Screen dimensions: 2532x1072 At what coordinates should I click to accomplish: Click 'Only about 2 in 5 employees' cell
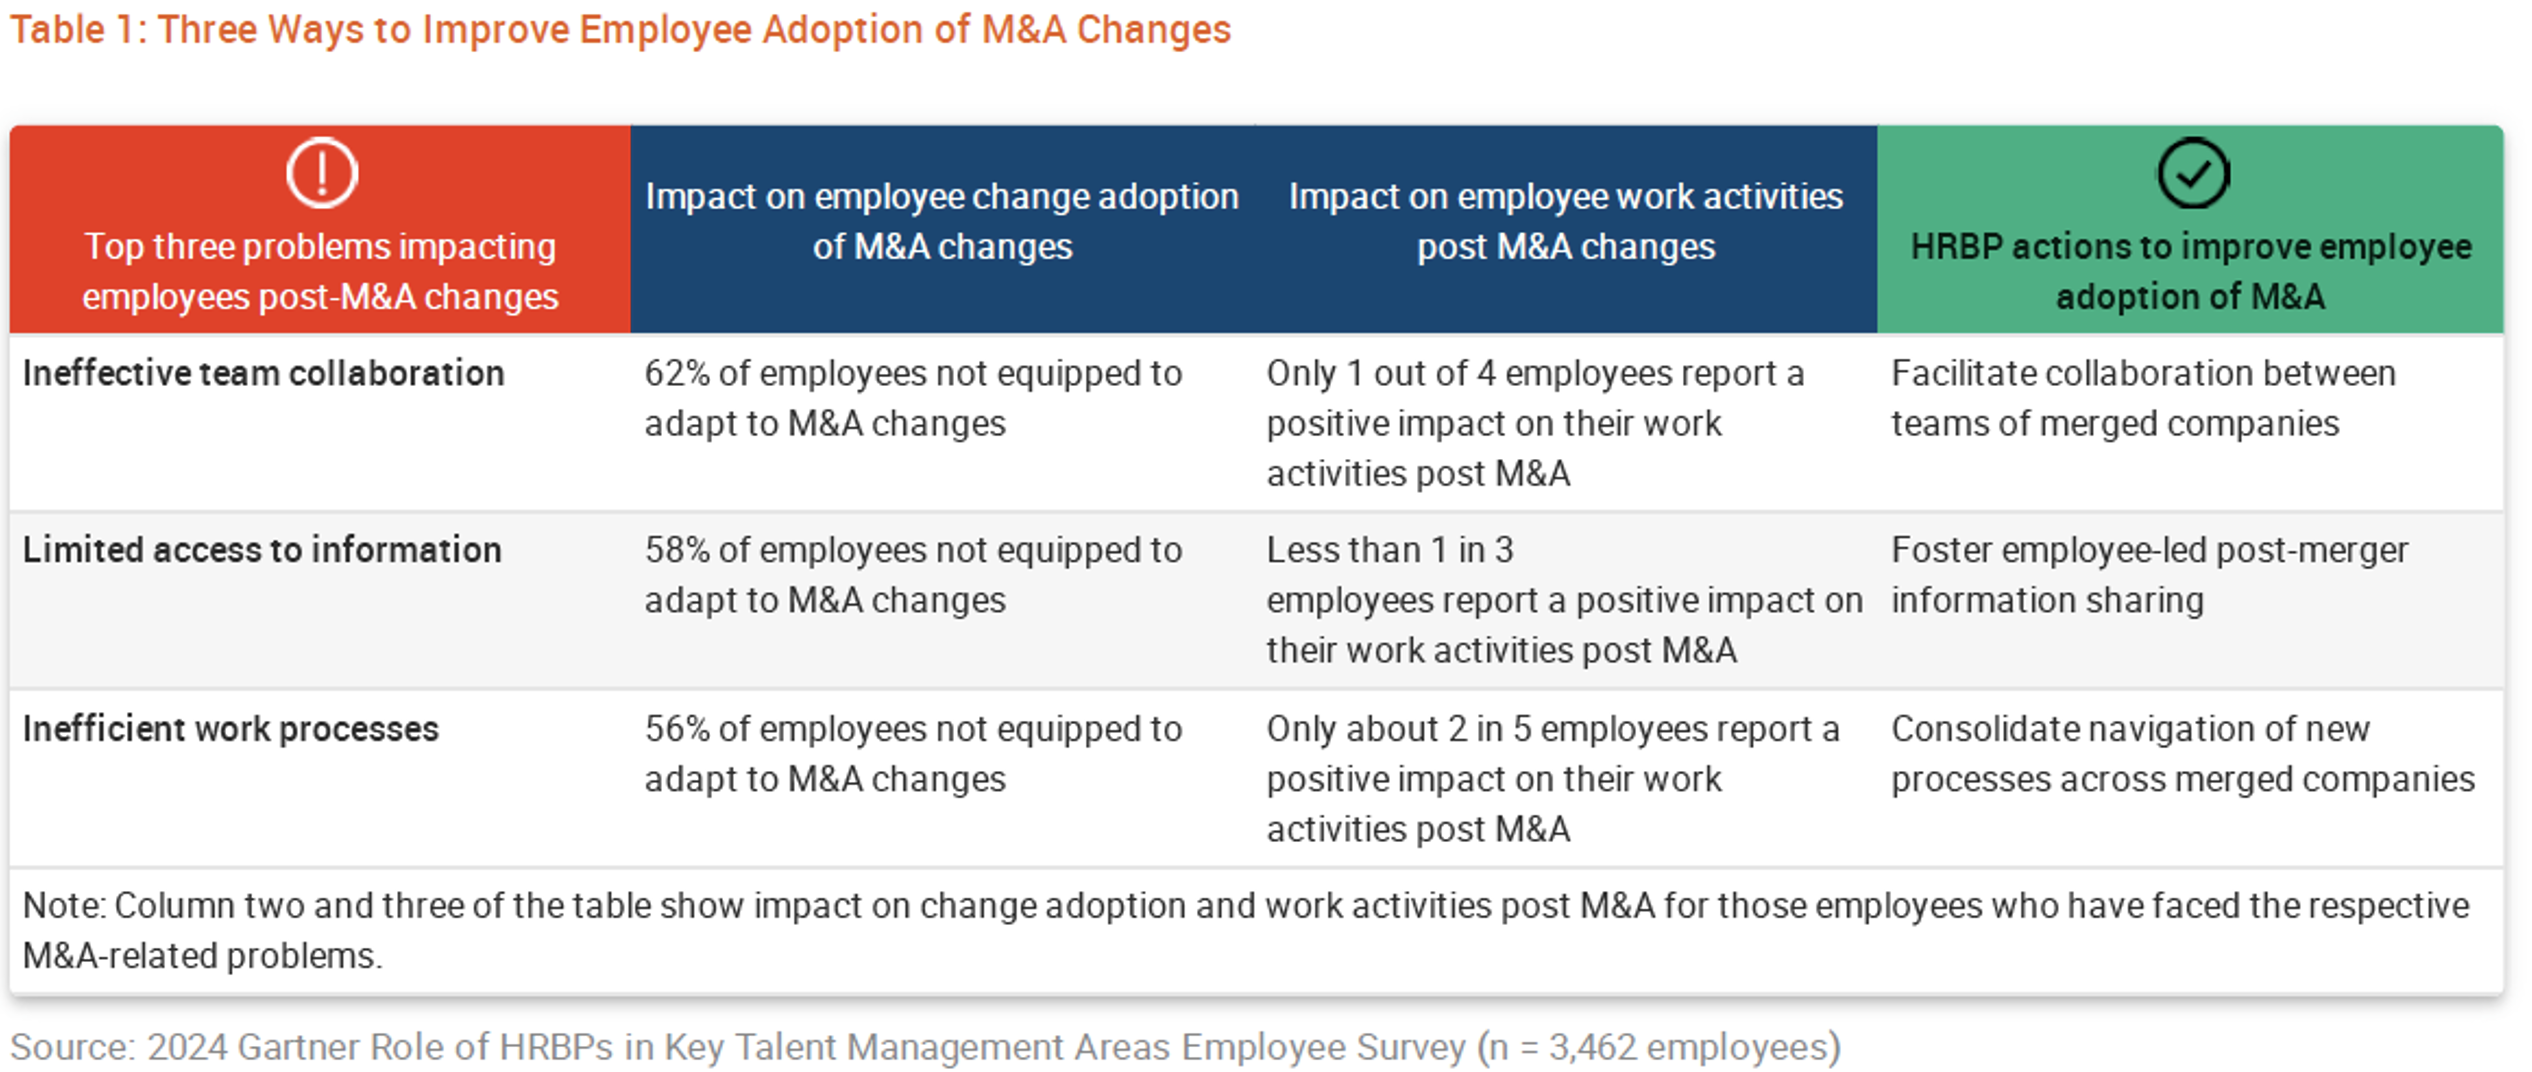[x=1553, y=779]
